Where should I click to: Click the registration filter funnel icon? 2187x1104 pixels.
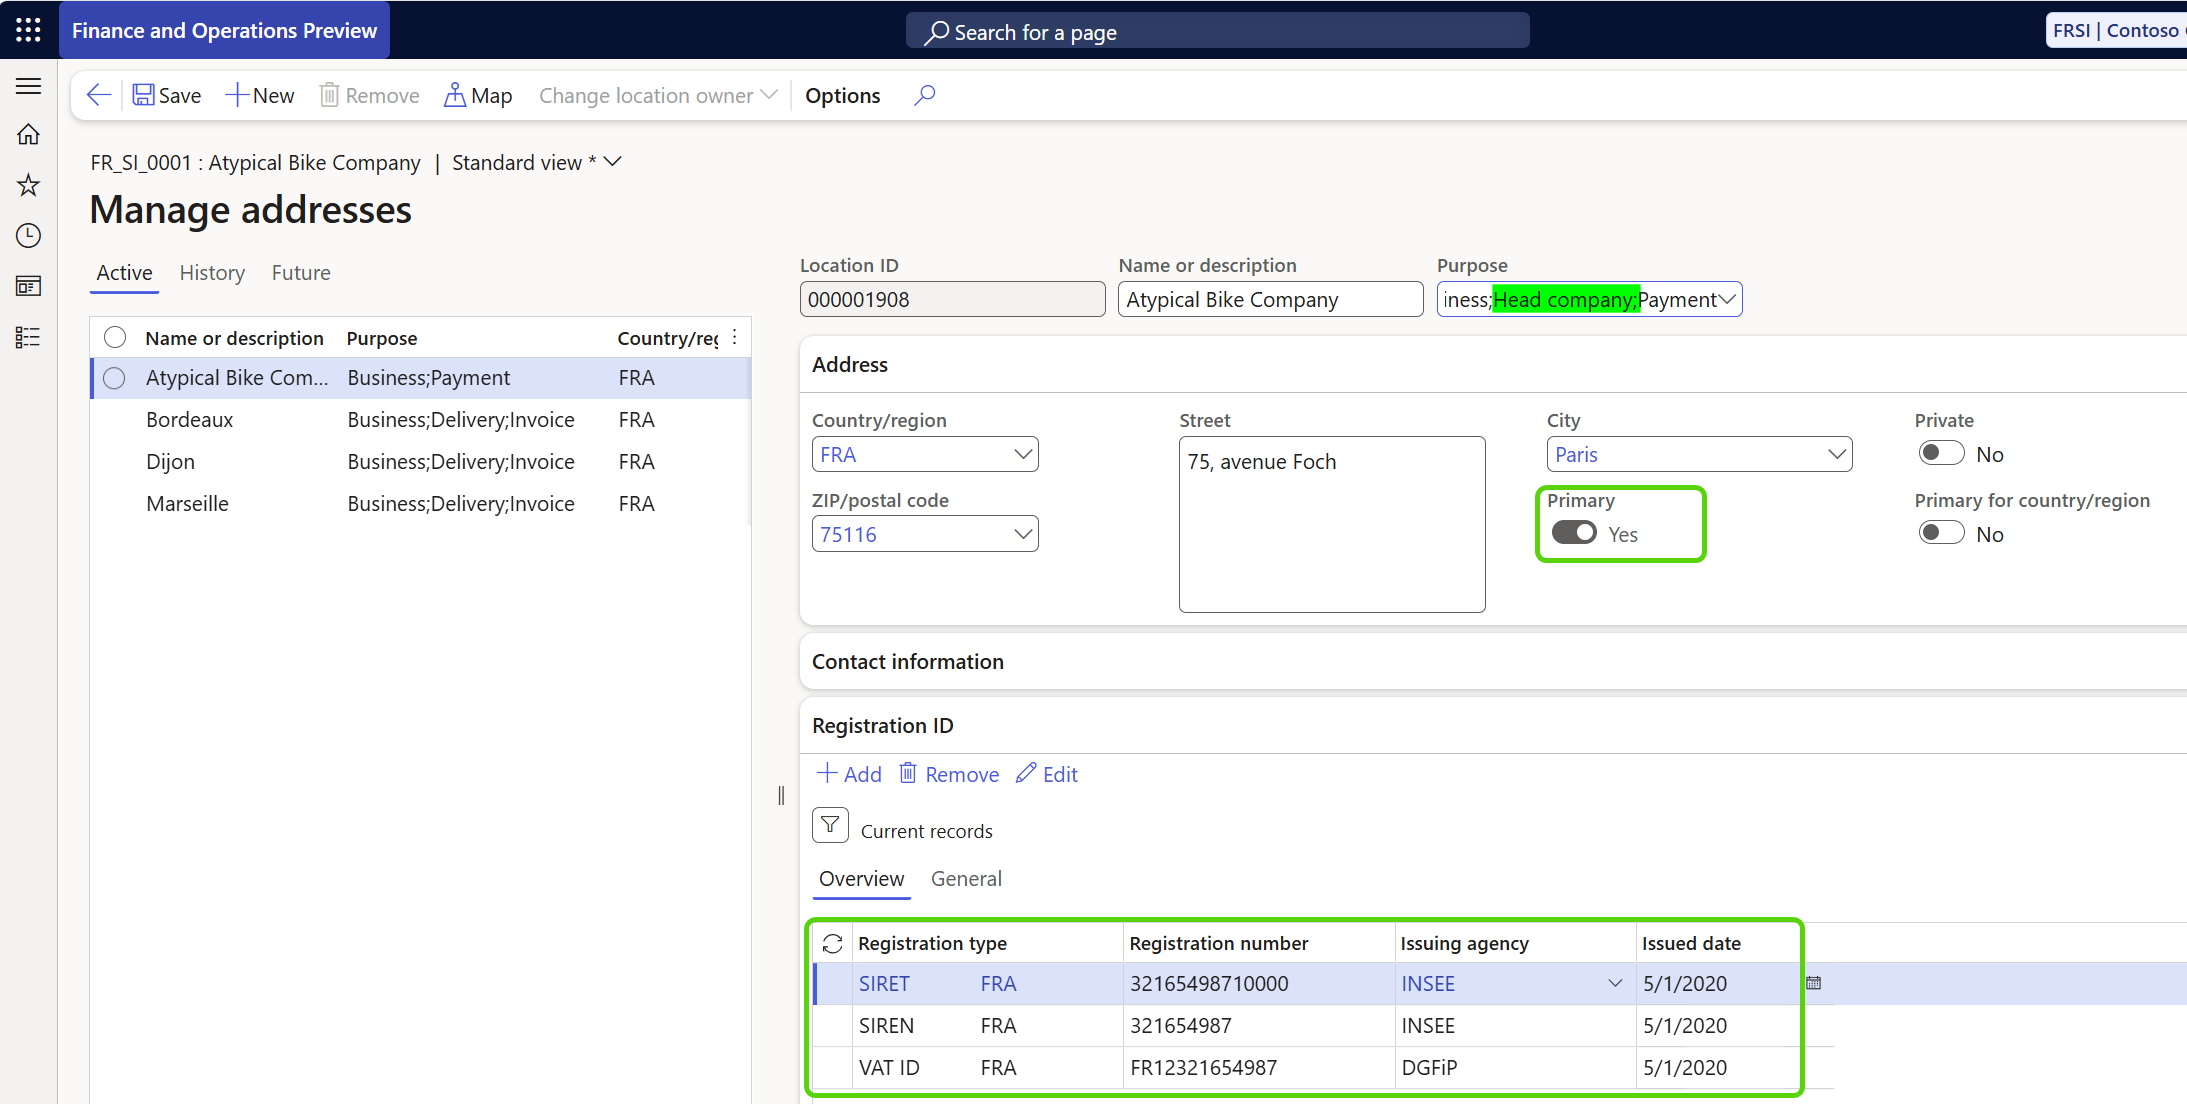pyautogui.click(x=830, y=825)
